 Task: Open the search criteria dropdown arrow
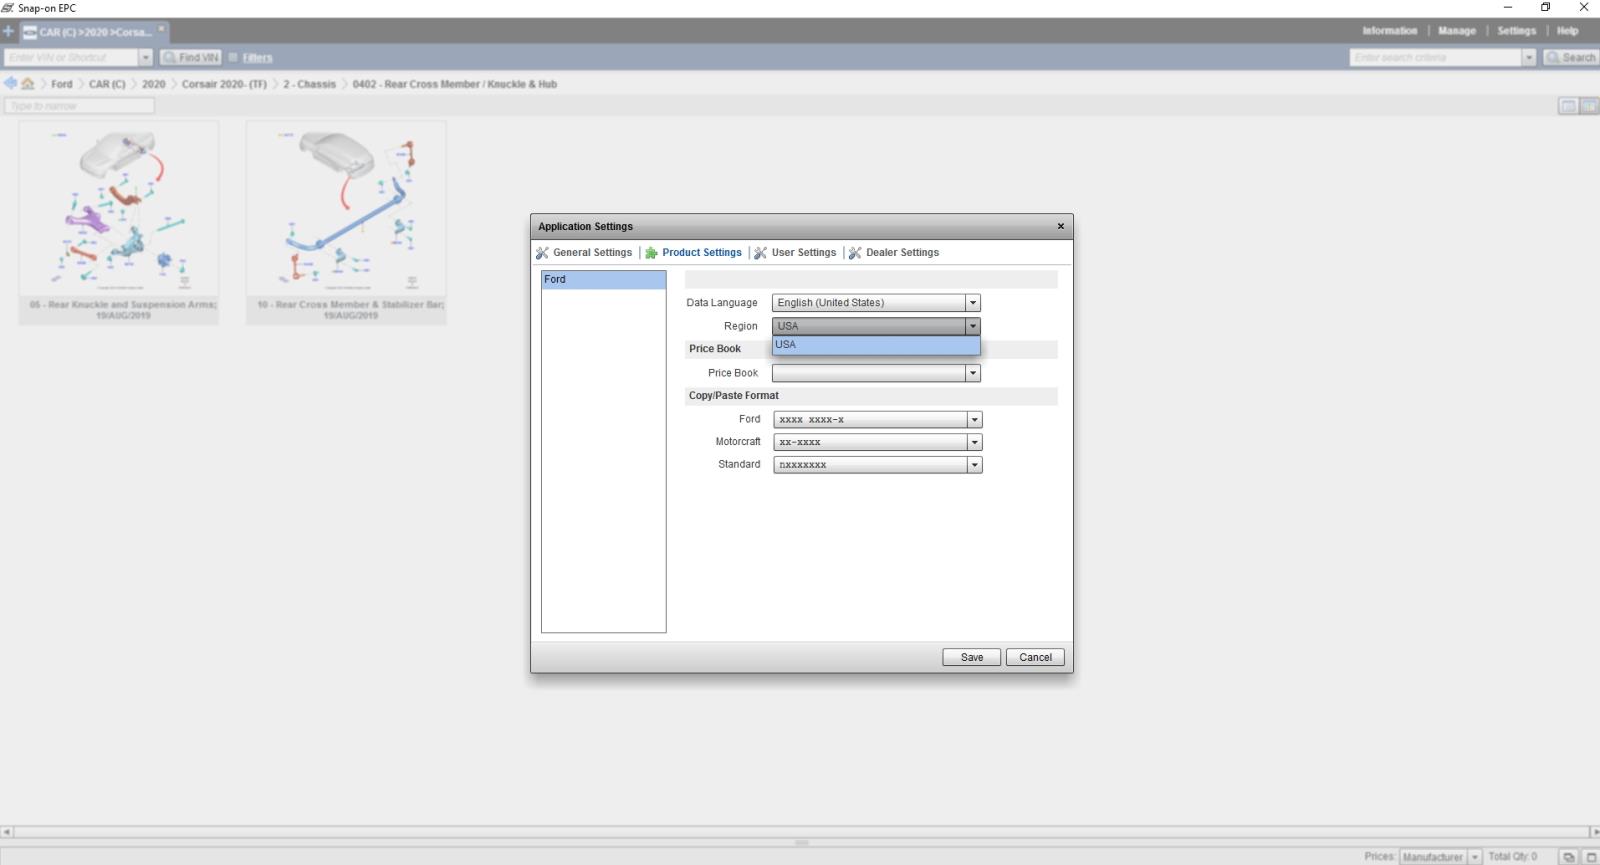(1528, 58)
